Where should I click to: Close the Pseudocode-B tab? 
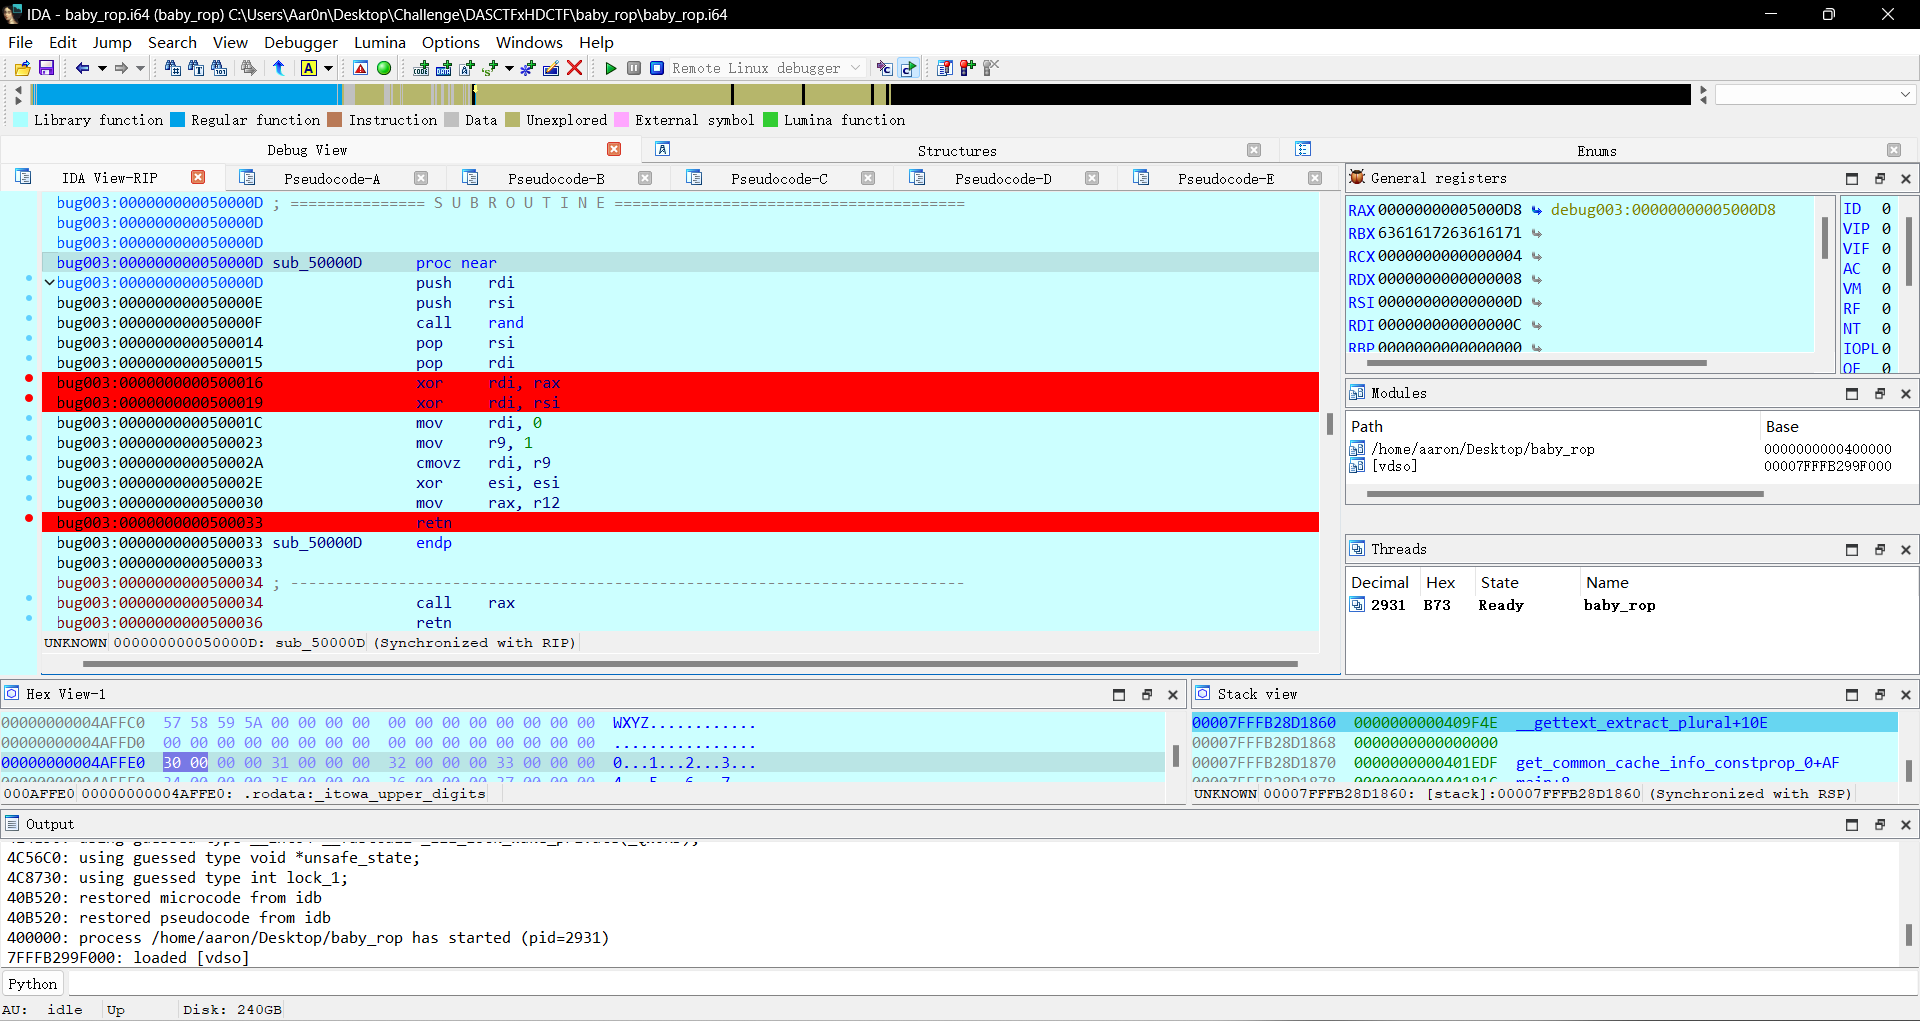[645, 178]
